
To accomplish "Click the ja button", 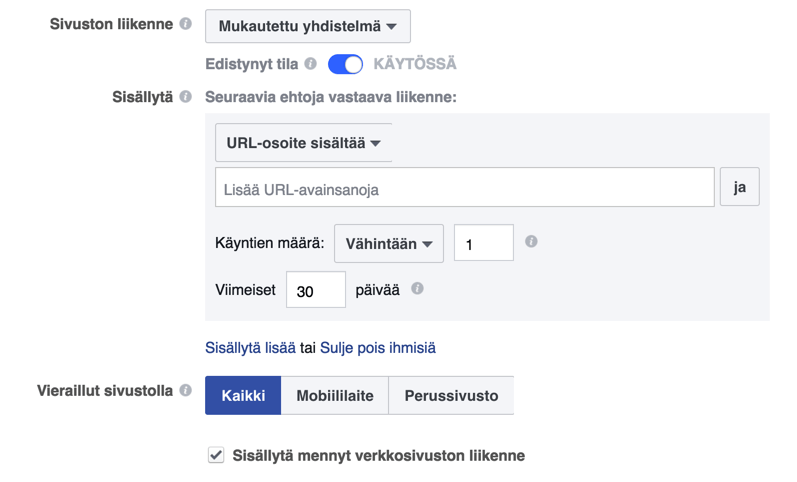I will [740, 187].
